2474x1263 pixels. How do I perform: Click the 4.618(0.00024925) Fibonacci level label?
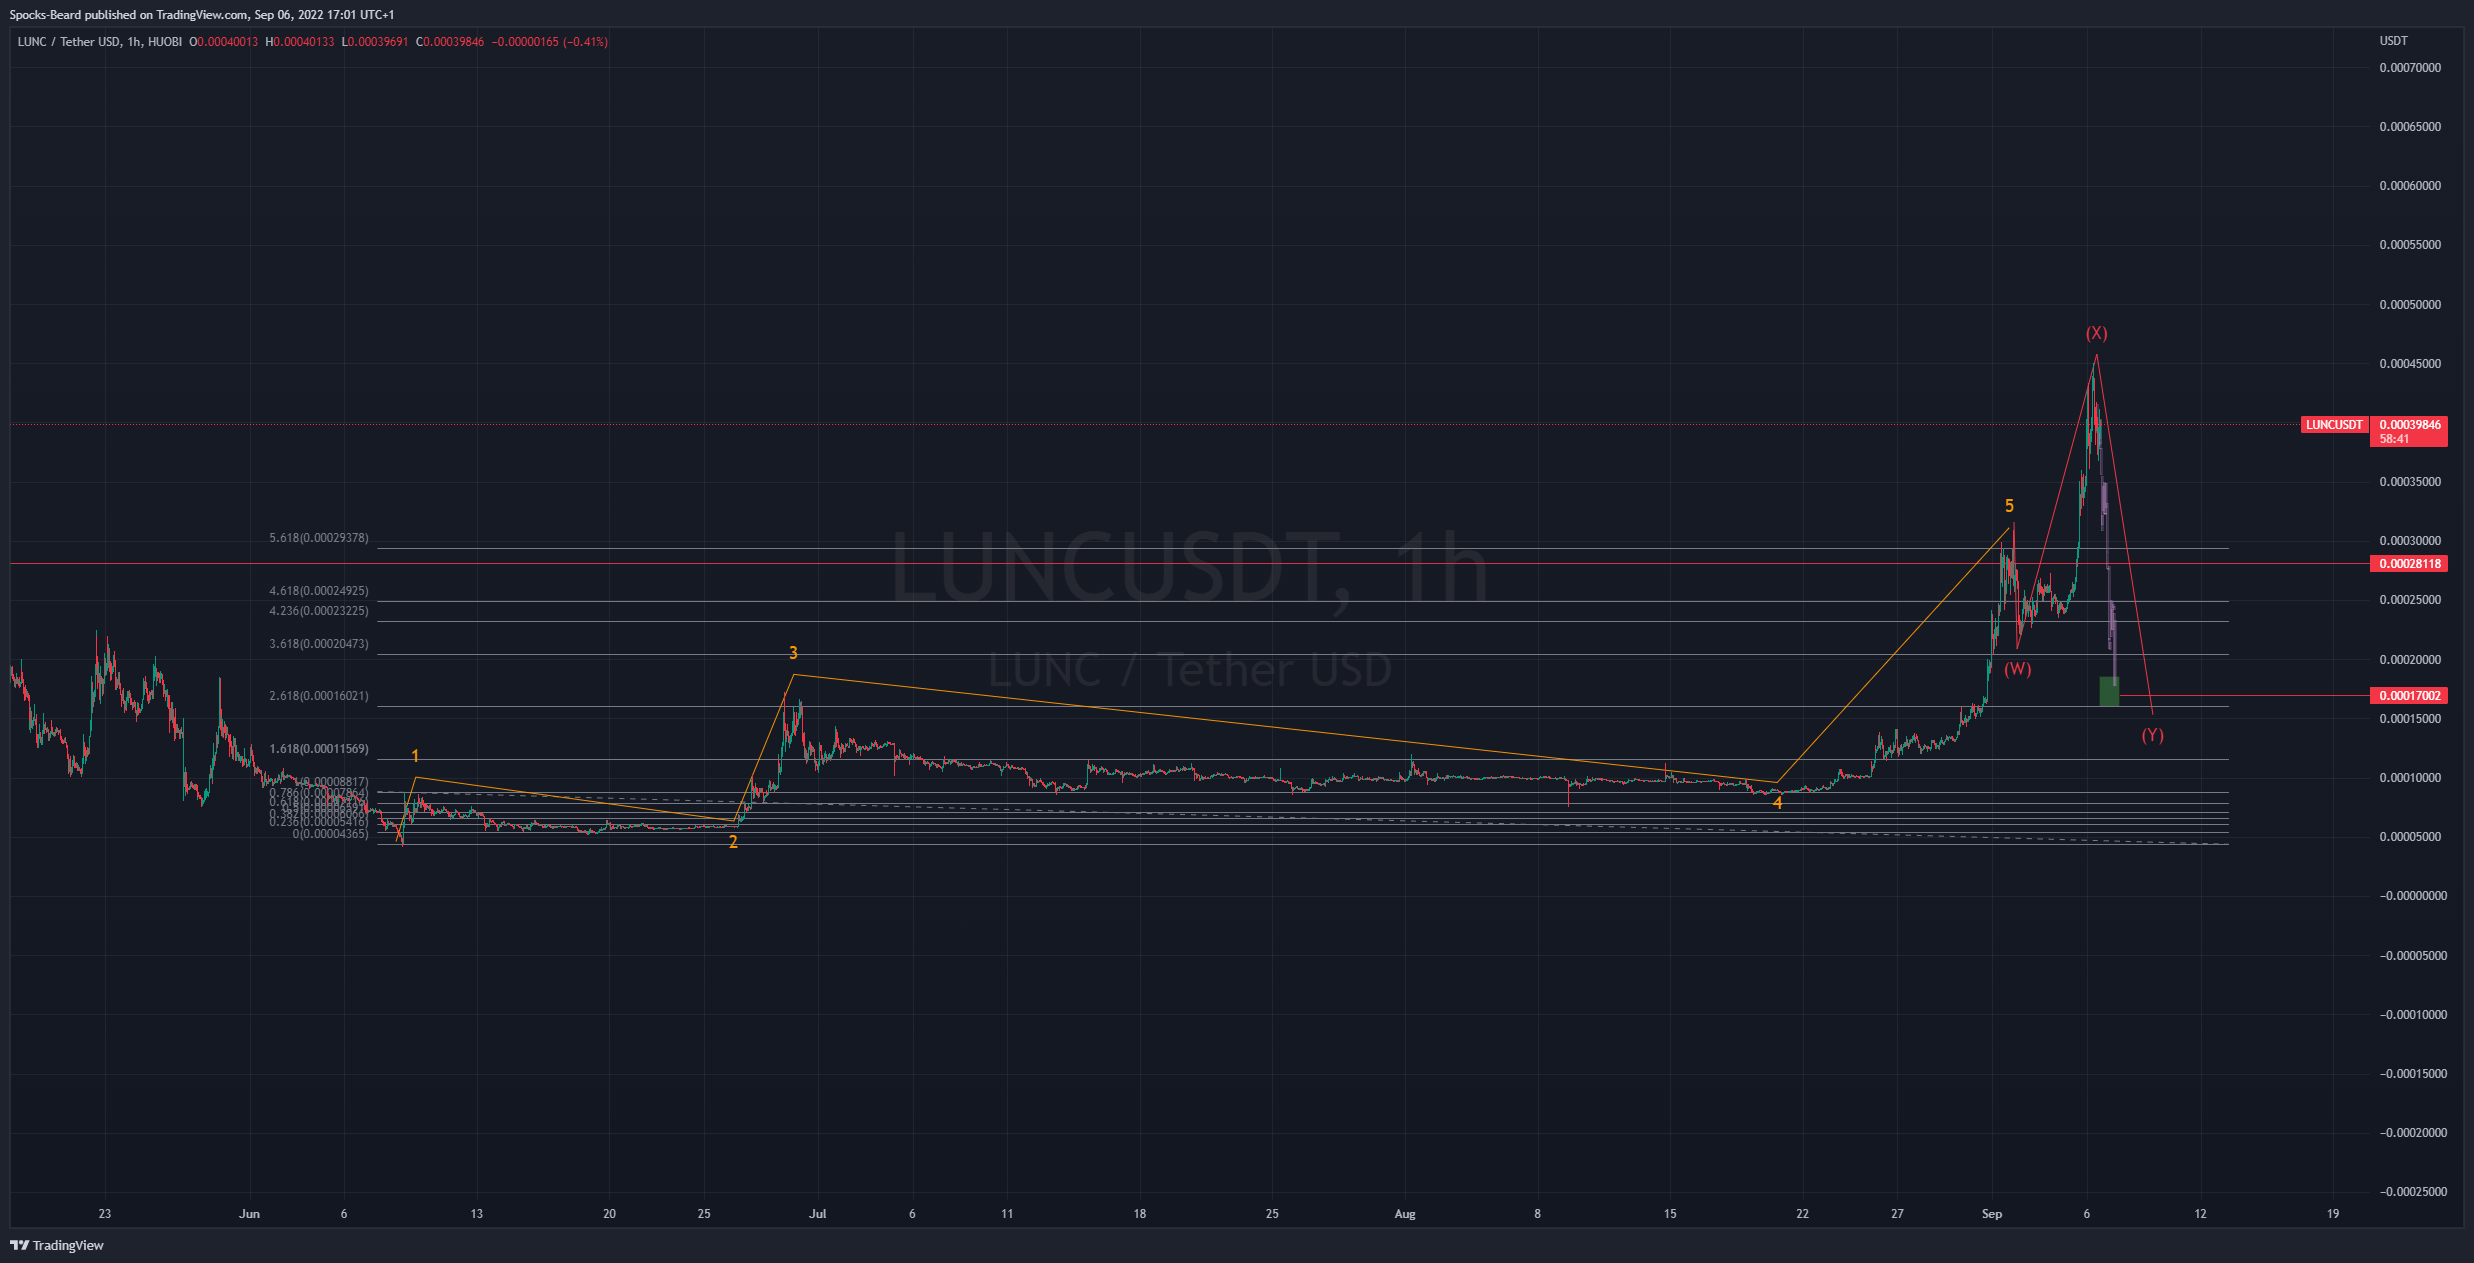click(319, 591)
